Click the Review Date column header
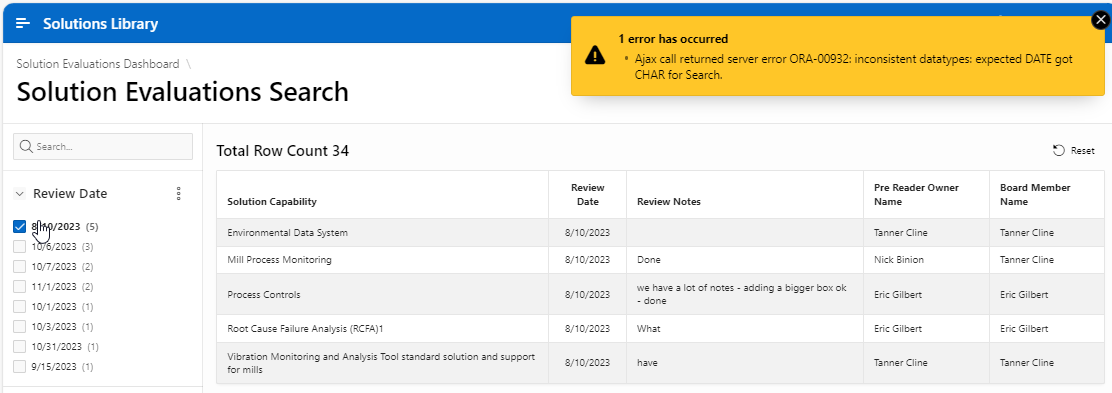Image resolution: width=1112 pixels, height=393 pixels. tap(587, 194)
